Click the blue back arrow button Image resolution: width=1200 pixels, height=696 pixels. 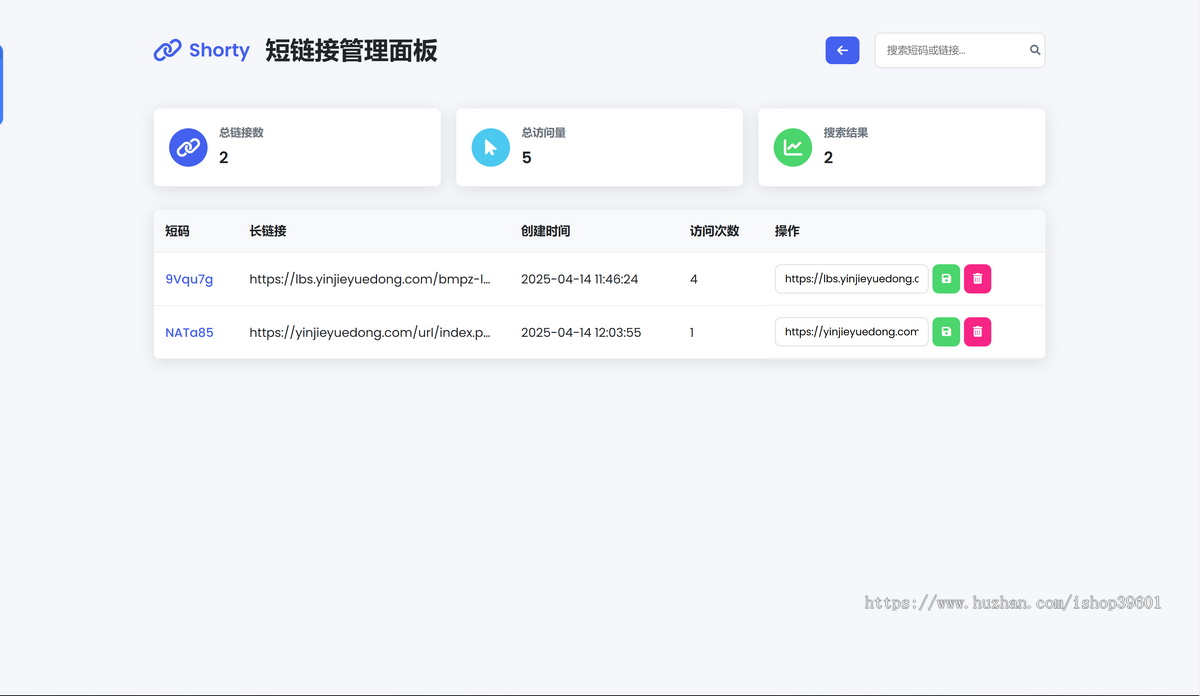pos(842,50)
